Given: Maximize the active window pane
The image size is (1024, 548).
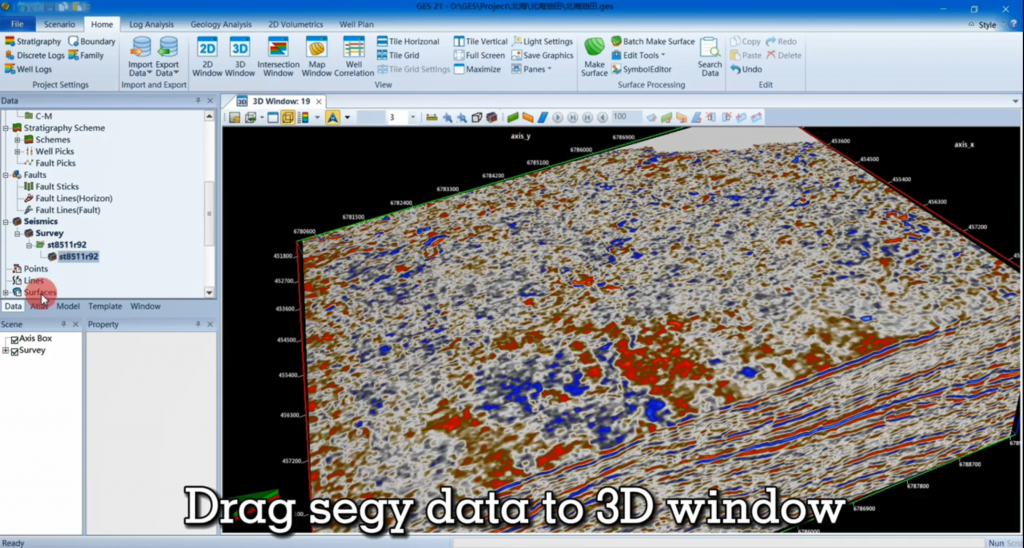Looking at the screenshot, I should pyautogui.click(x=477, y=69).
